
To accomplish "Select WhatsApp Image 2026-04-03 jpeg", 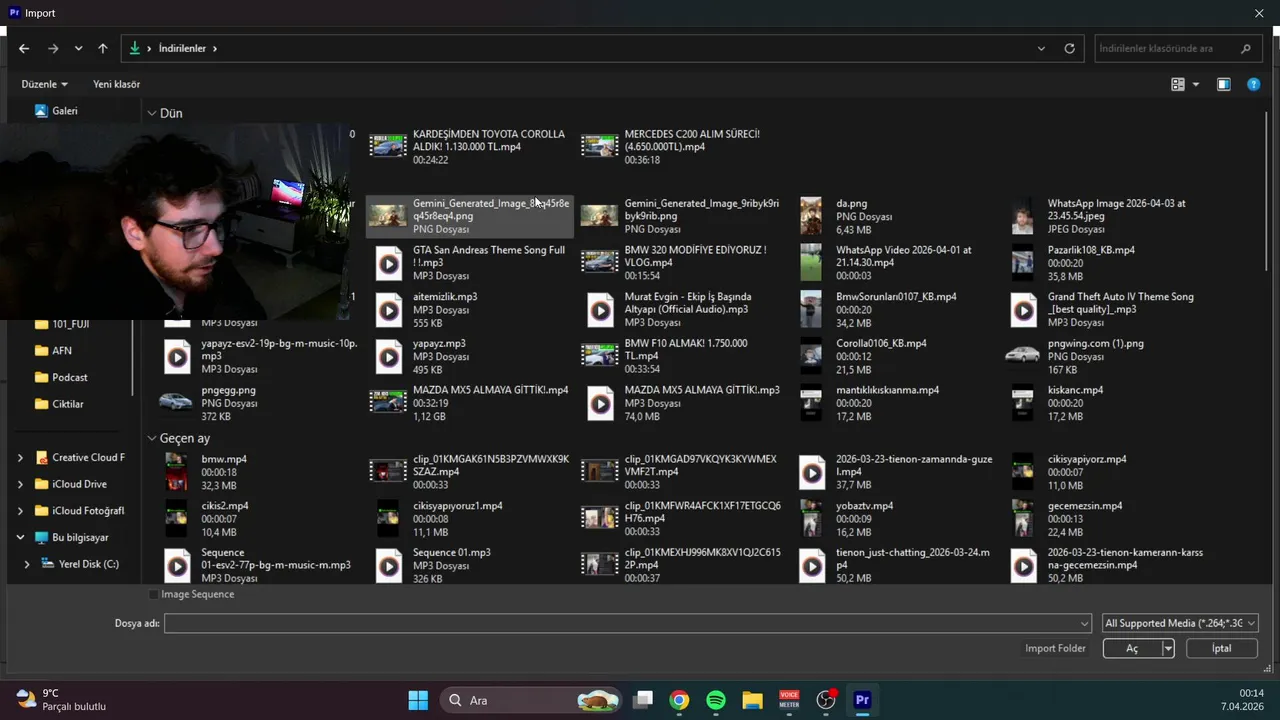I will pos(1098,216).
